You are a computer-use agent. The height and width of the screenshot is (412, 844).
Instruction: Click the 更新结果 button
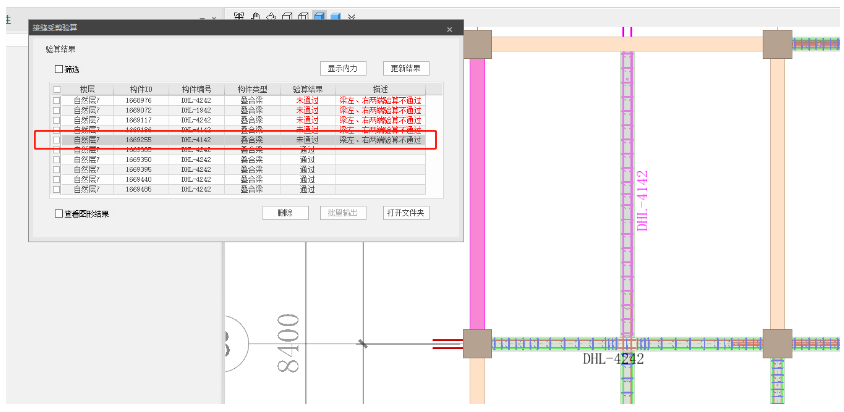[405, 69]
